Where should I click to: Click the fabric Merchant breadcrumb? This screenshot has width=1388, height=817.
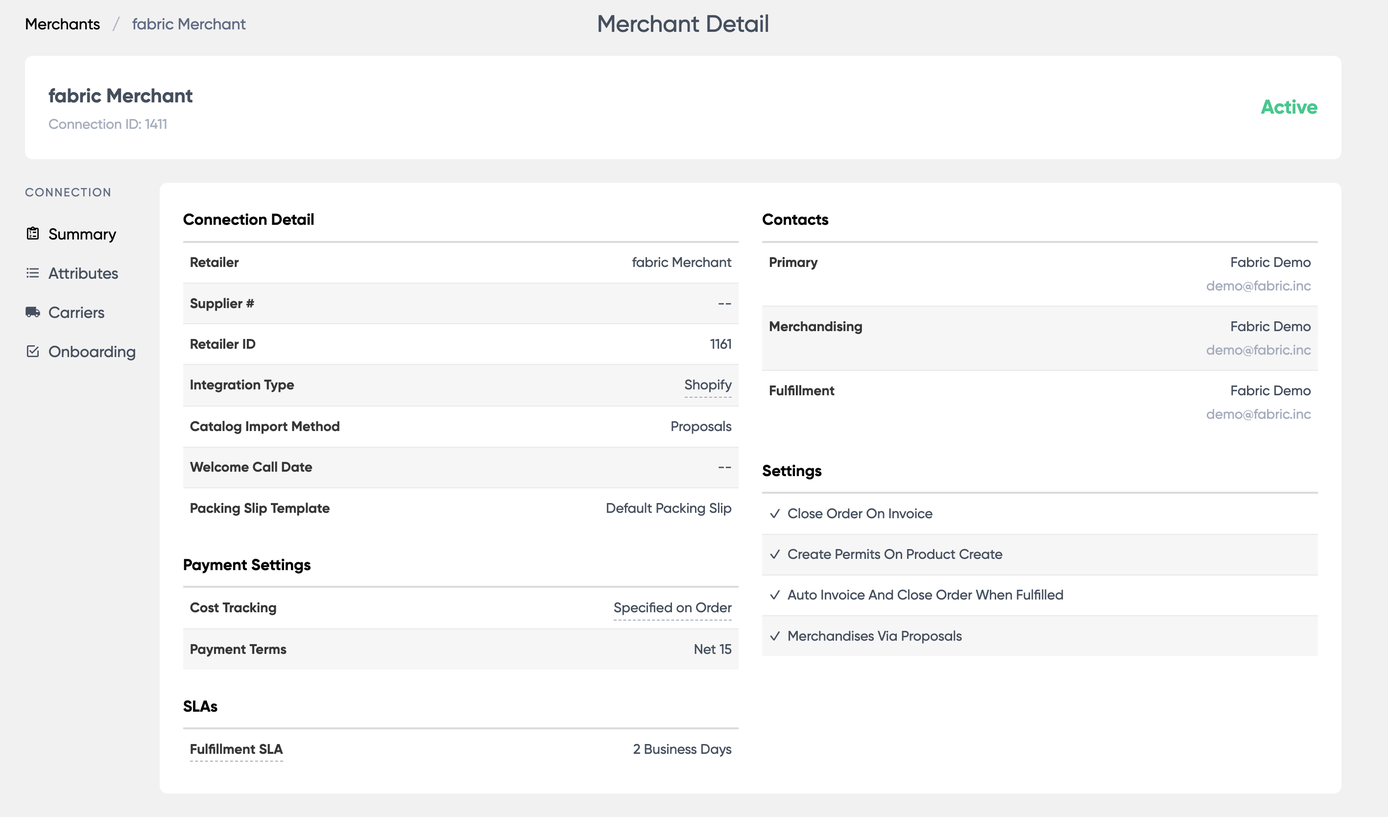coord(189,24)
